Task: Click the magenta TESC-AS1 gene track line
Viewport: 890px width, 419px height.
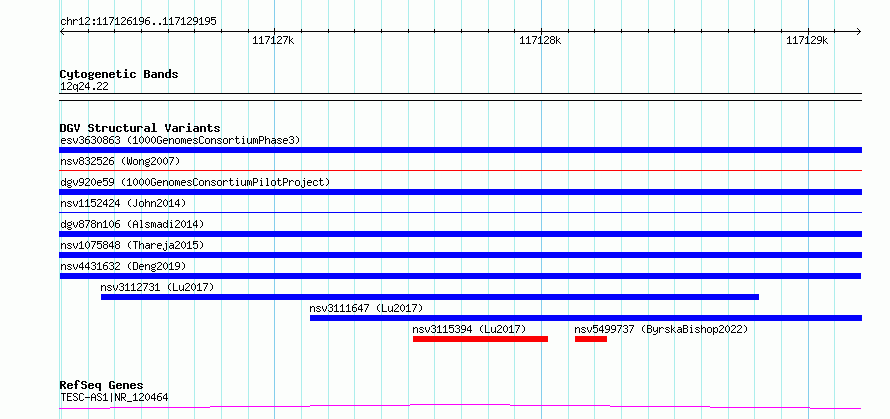Action: (x=460, y=407)
